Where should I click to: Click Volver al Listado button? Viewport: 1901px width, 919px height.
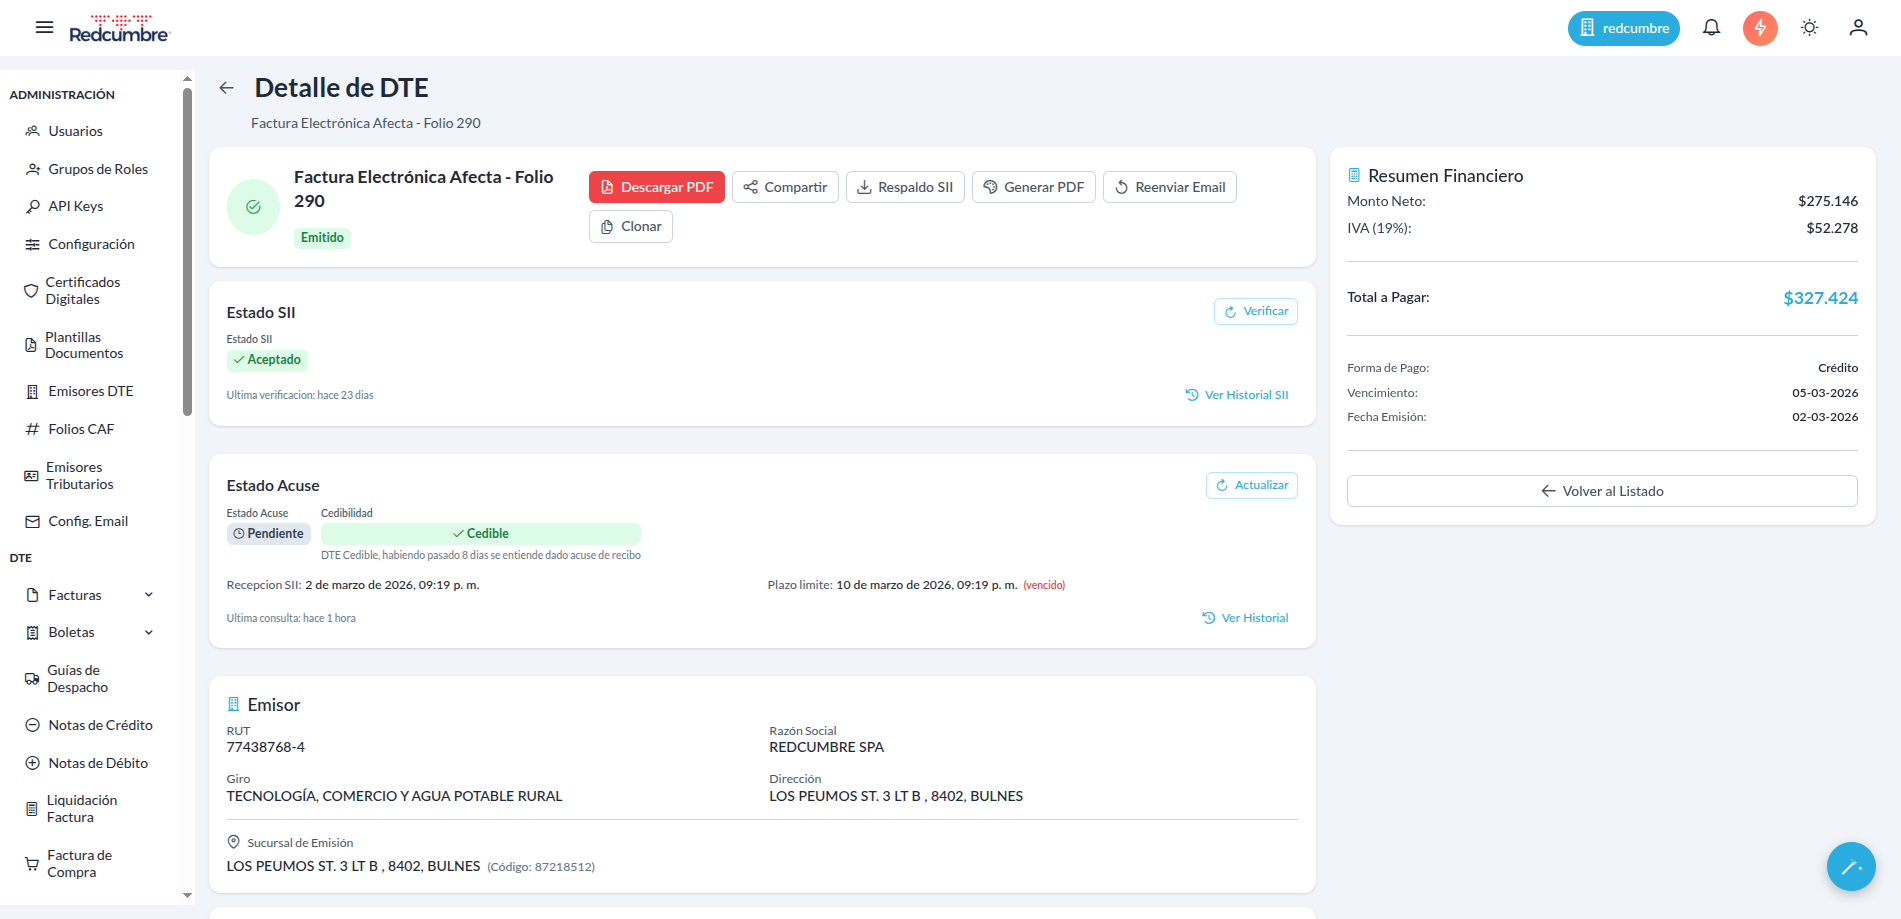pos(1602,491)
